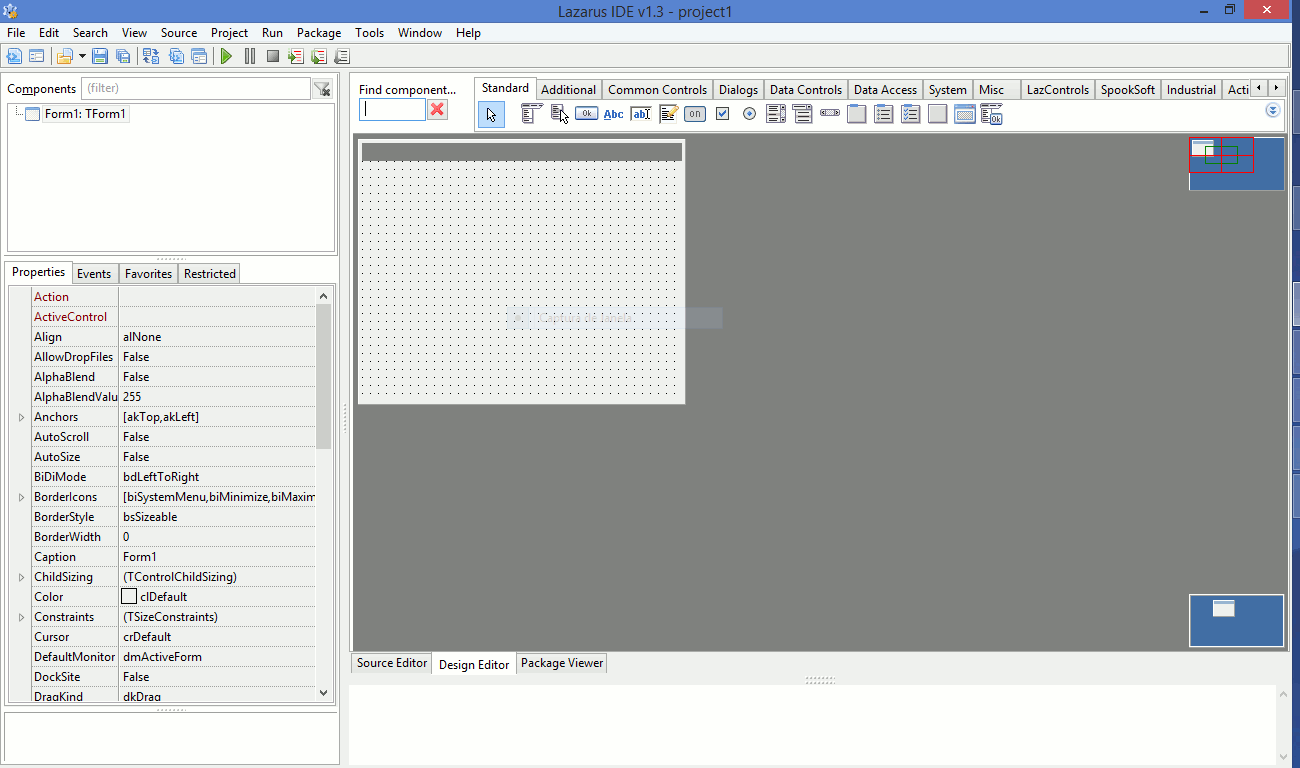Click the Step Into icon
The image size is (1300, 768).
point(296,56)
